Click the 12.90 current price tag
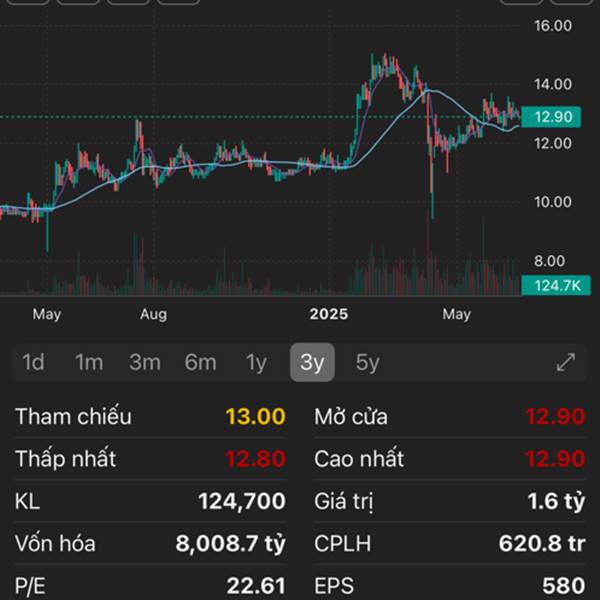 (551, 117)
